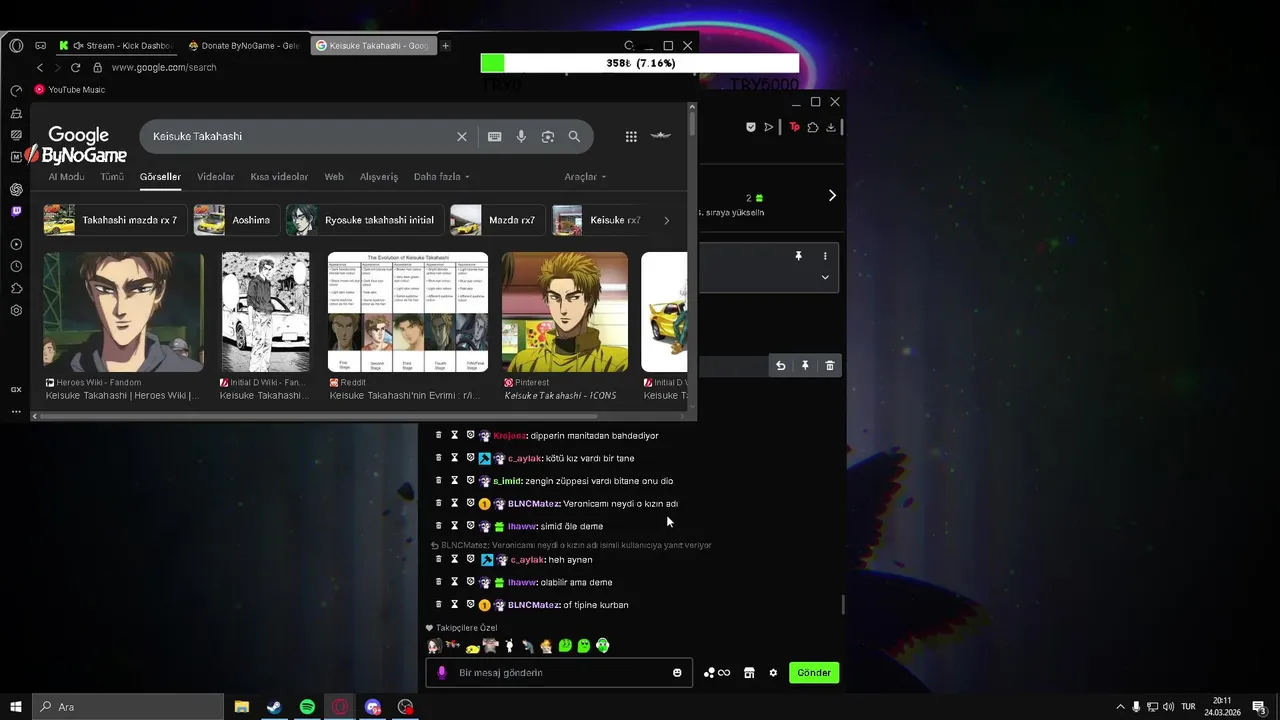Image resolution: width=1280 pixels, height=720 pixels.
Task: Start voice search with the microphone
Action: point(521,136)
